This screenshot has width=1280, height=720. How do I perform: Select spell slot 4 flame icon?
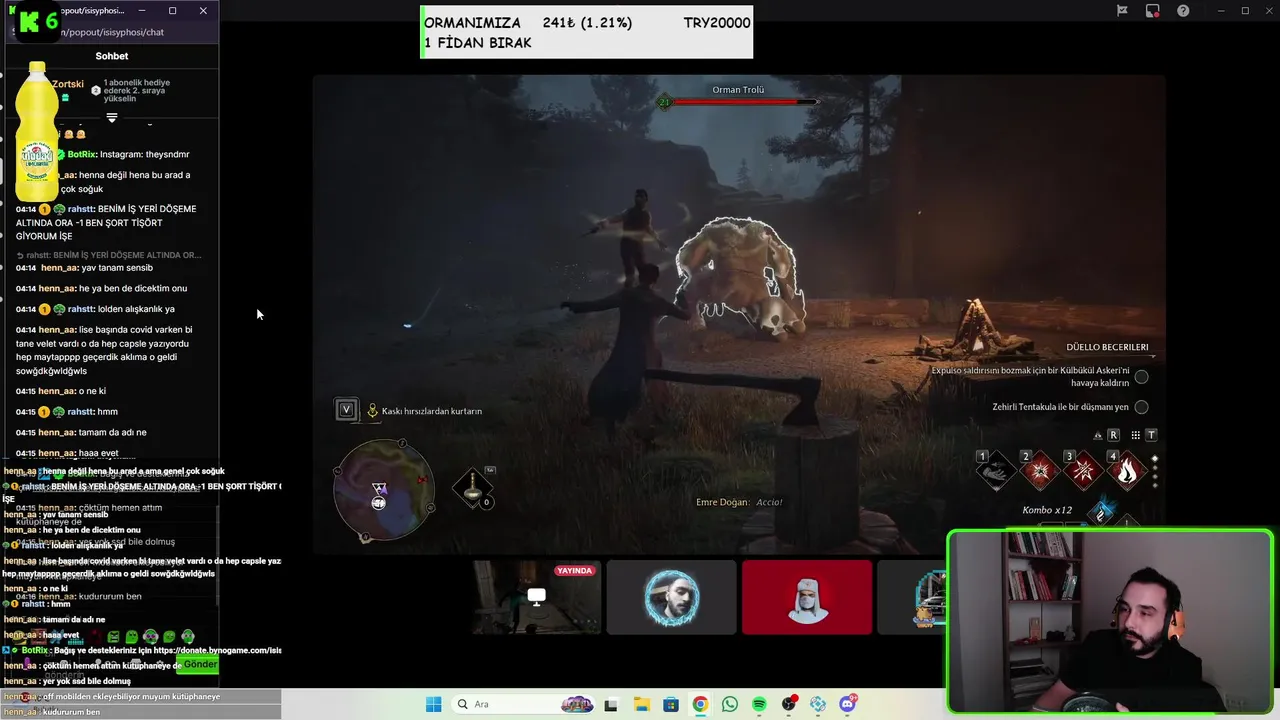pyautogui.click(x=1127, y=470)
